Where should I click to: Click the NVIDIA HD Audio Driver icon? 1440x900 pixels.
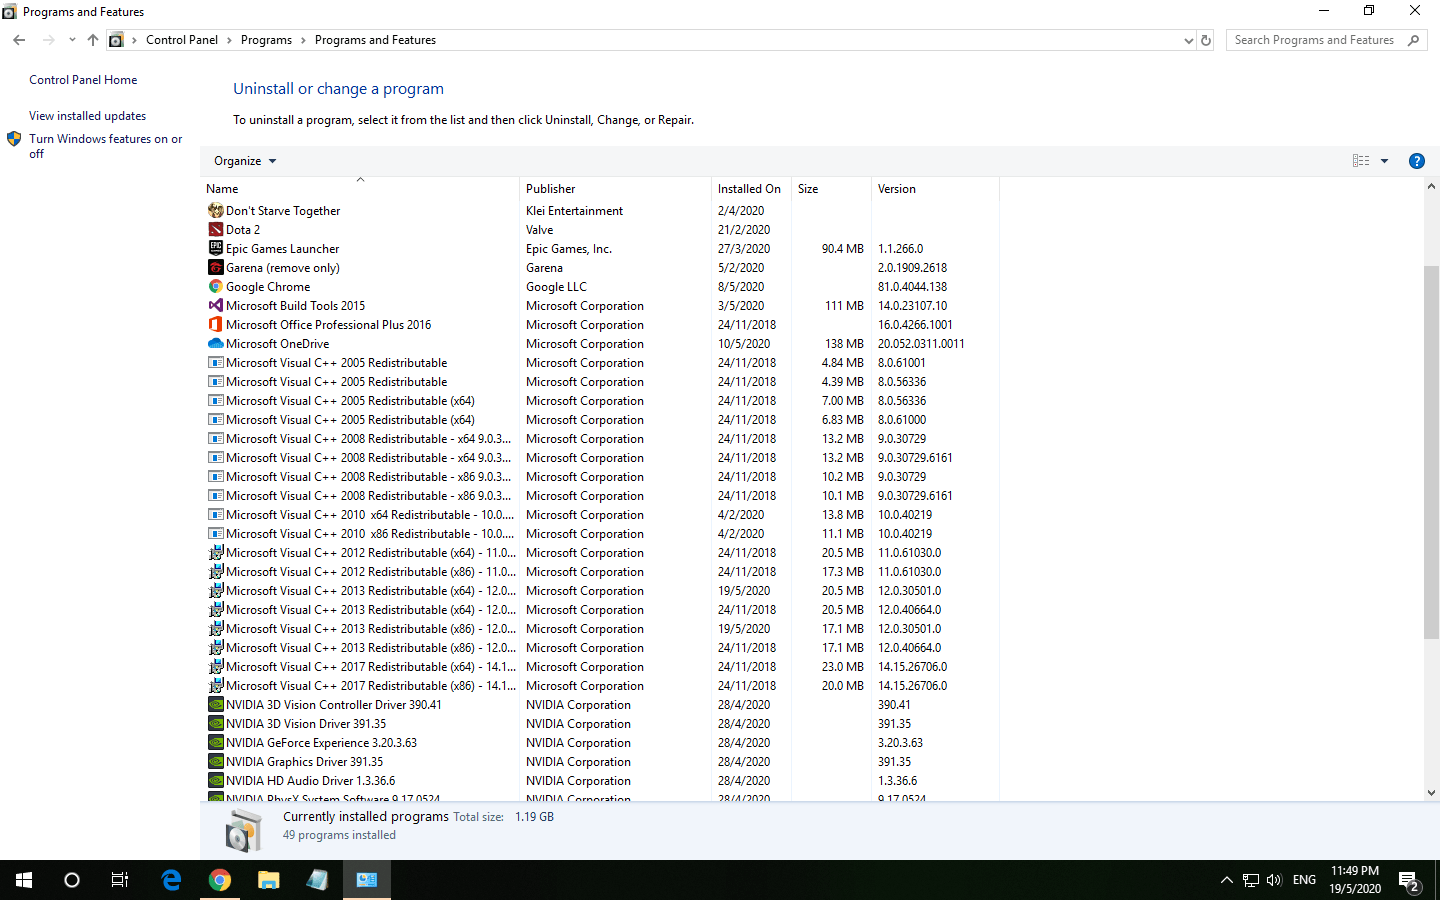click(x=215, y=780)
